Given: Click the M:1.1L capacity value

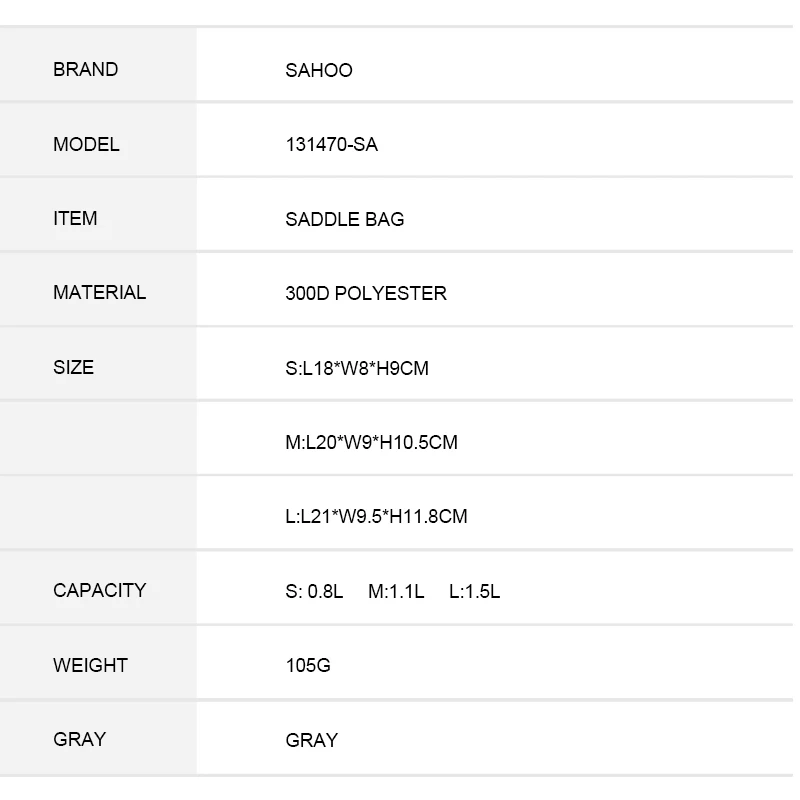Looking at the screenshot, I should (396, 592).
